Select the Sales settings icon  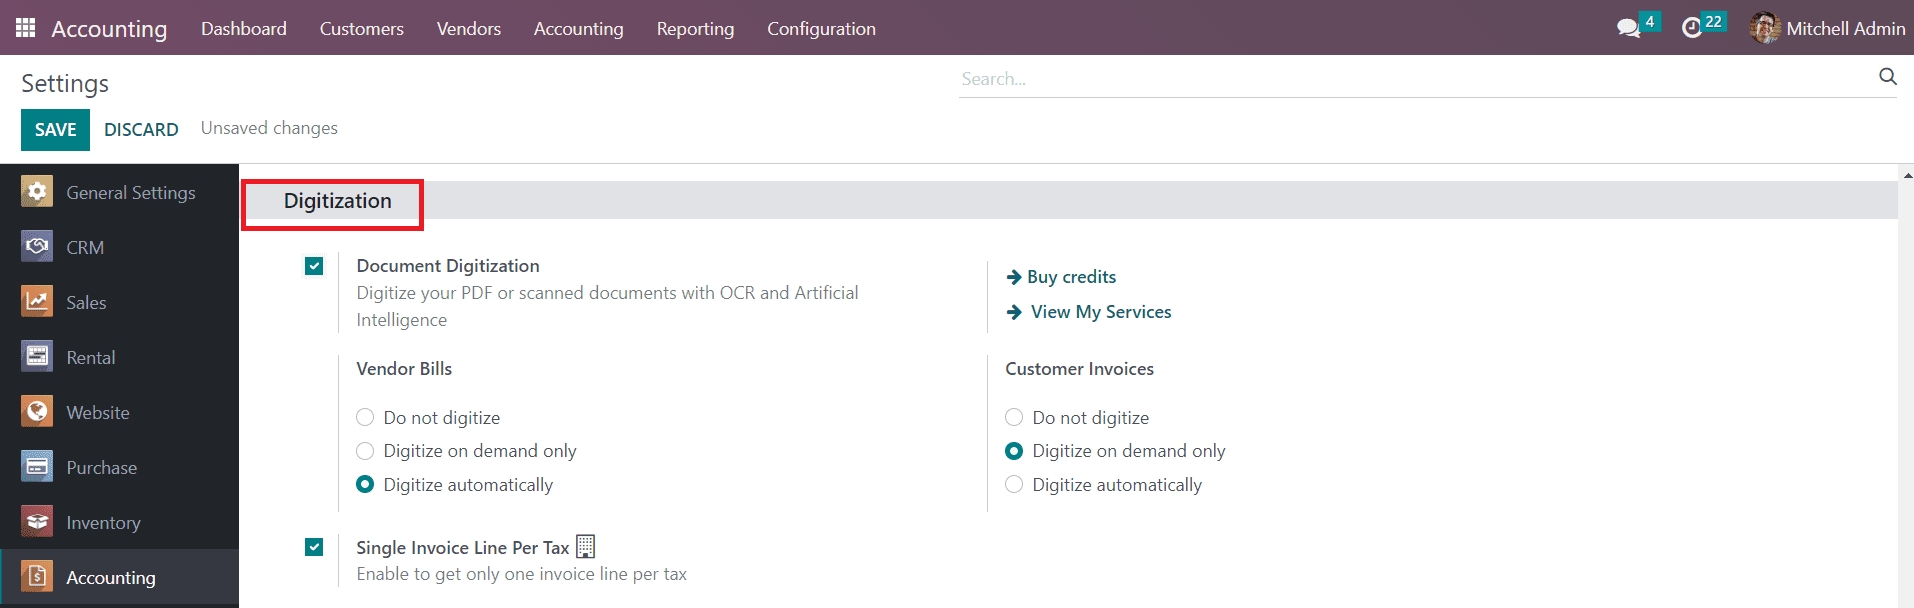[x=37, y=301]
